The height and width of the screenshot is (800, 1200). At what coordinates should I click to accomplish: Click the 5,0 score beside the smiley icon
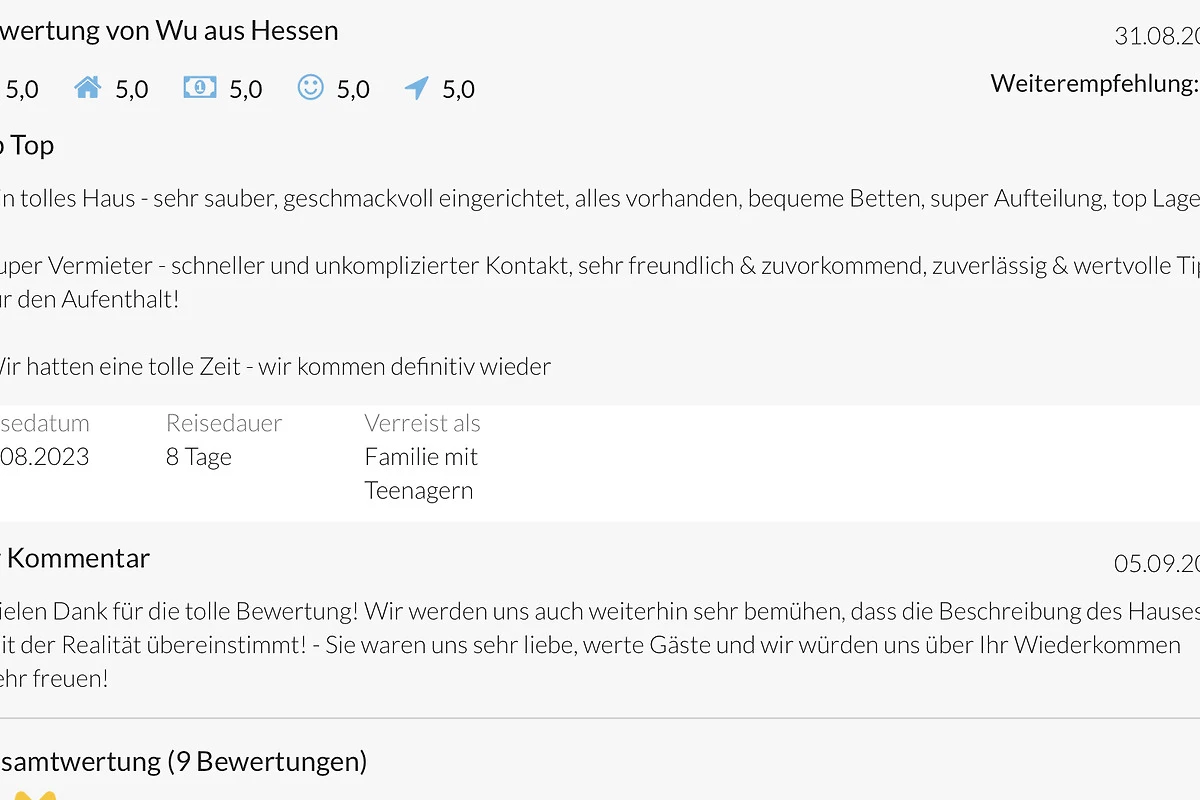[x=353, y=89]
